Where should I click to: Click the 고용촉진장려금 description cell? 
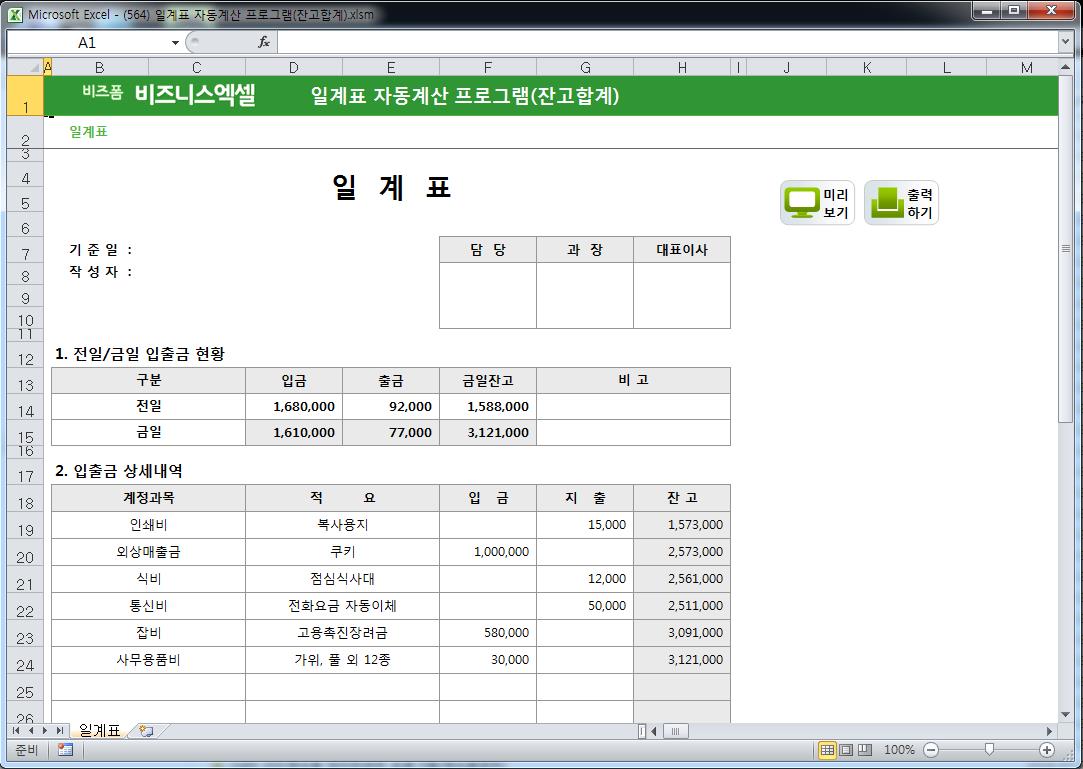click(343, 633)
